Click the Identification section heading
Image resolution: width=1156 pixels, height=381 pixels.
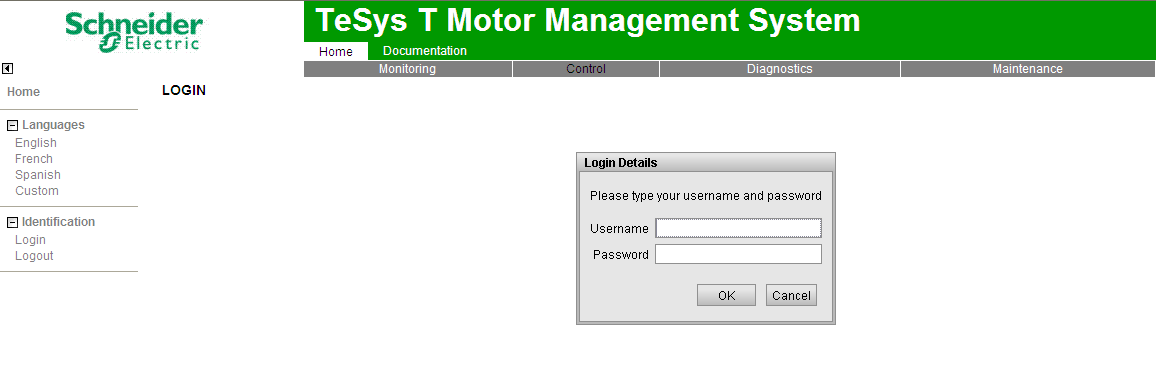(x=58, y=222)
